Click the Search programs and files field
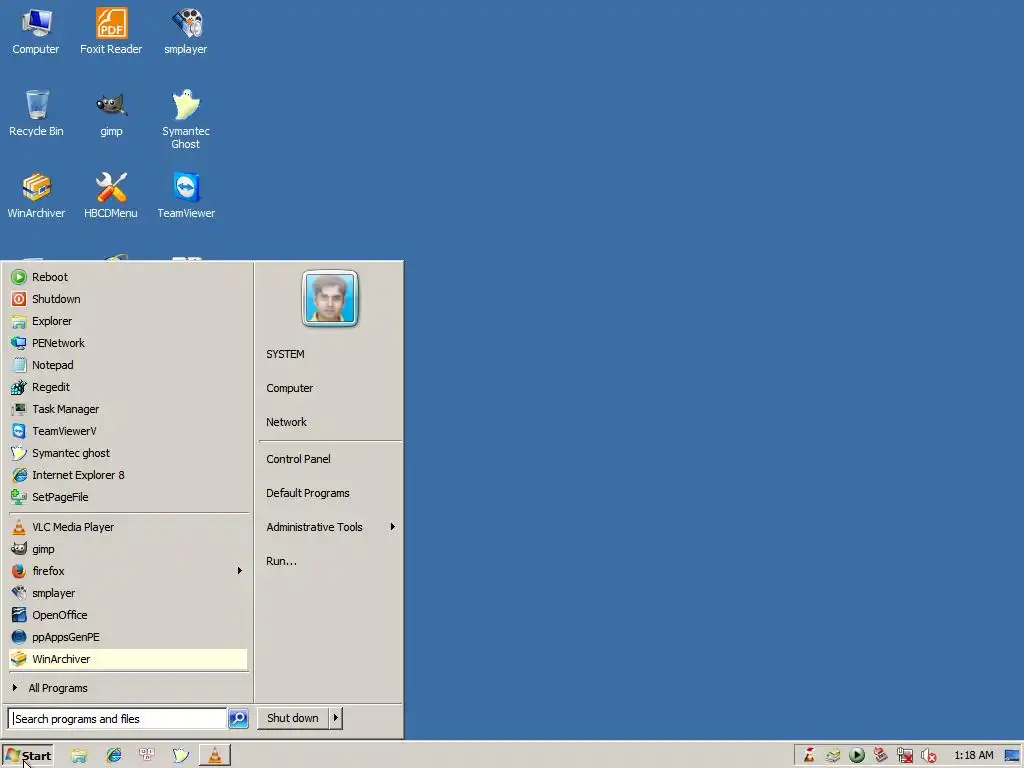1024x768 pixels. pos(117,718)
